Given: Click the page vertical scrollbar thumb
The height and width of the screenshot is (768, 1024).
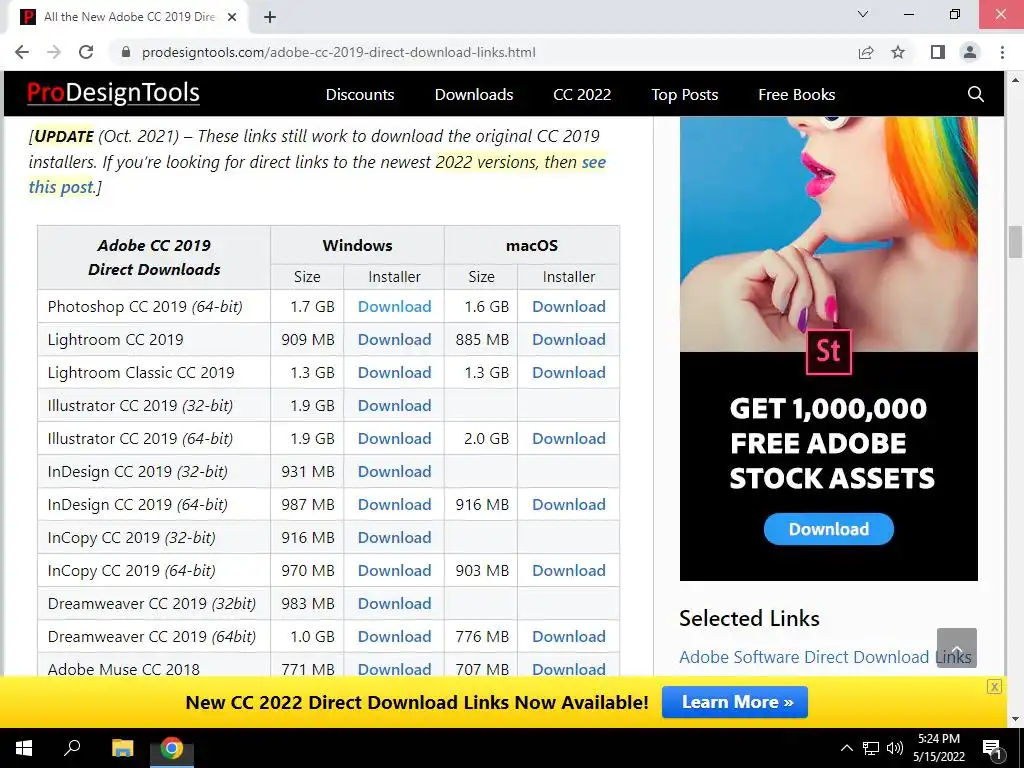Looking at the screenshot, I should coord(1015,242).
